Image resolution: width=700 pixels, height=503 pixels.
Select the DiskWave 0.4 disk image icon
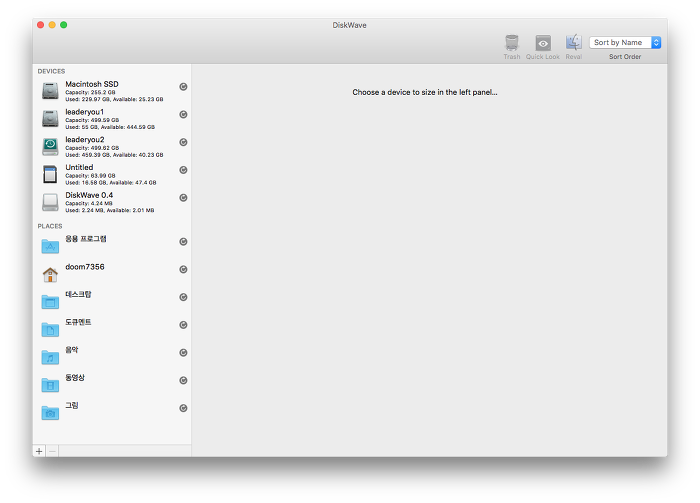point(50,202)
